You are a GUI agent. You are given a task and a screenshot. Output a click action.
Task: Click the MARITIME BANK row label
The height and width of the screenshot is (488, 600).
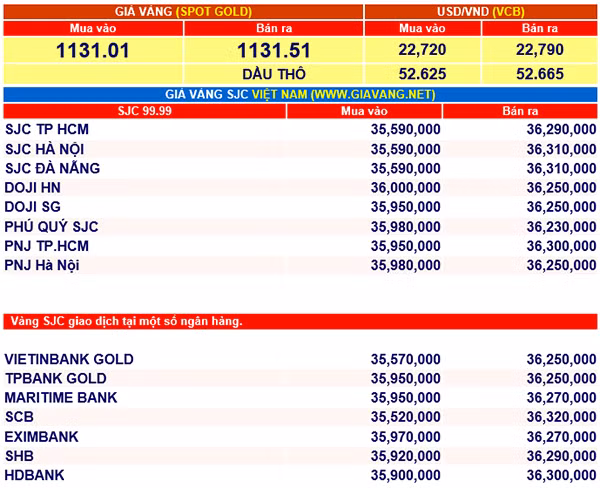61,397
